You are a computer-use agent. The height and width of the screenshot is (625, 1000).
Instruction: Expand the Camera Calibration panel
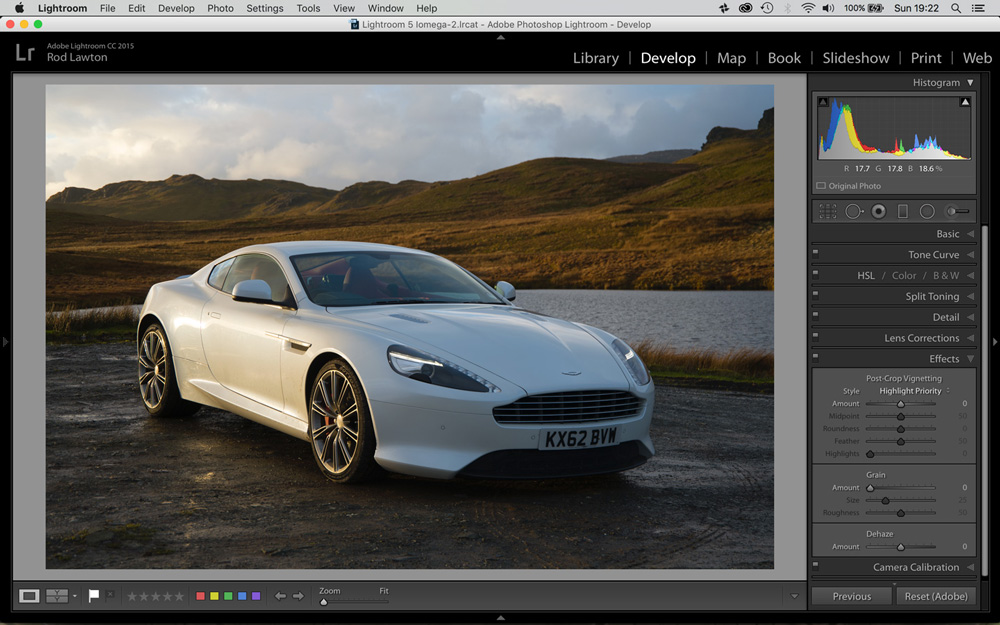click(x=916, y=567)
